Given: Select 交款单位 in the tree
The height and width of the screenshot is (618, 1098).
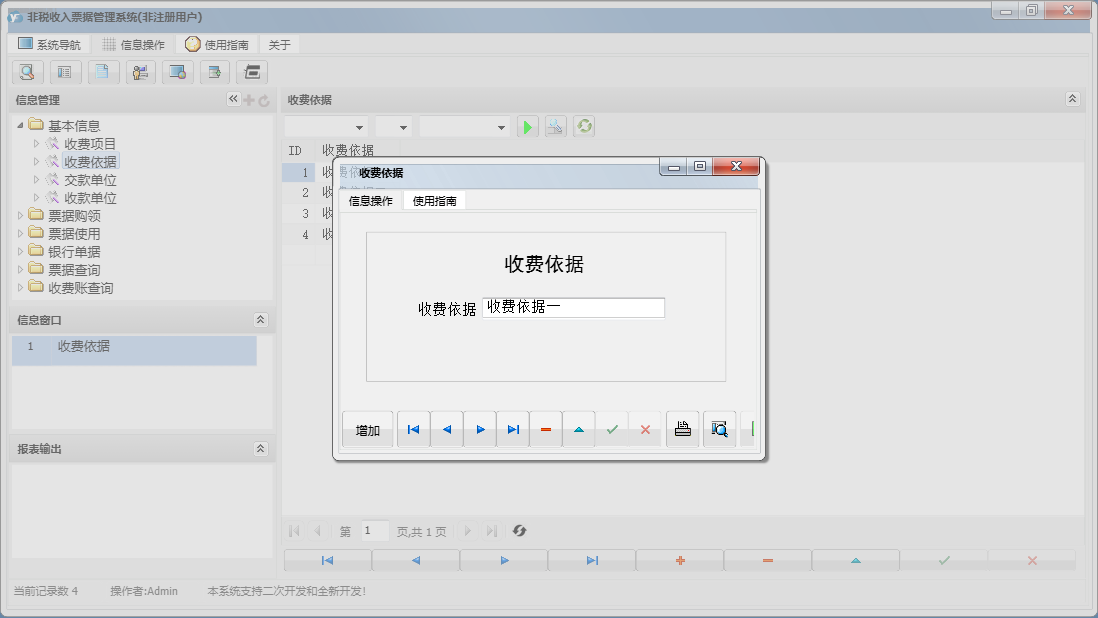Looking at the screenshot, I should point(90,180).
